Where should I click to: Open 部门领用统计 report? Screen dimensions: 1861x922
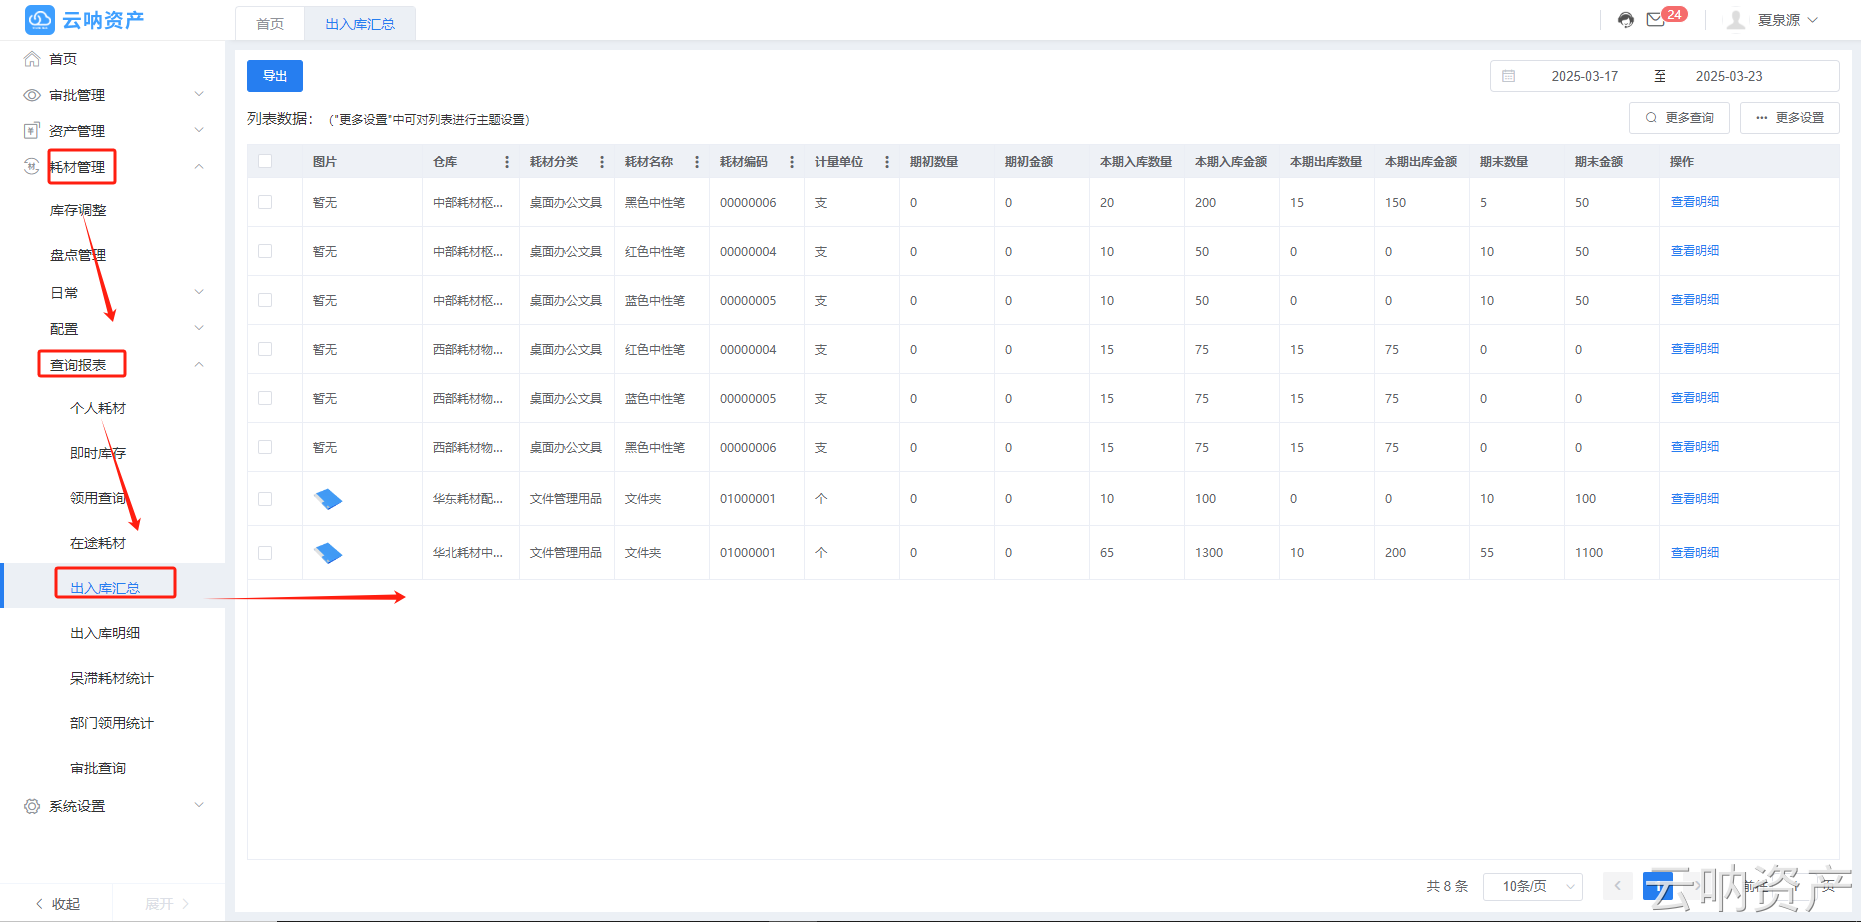coord(112,723)
